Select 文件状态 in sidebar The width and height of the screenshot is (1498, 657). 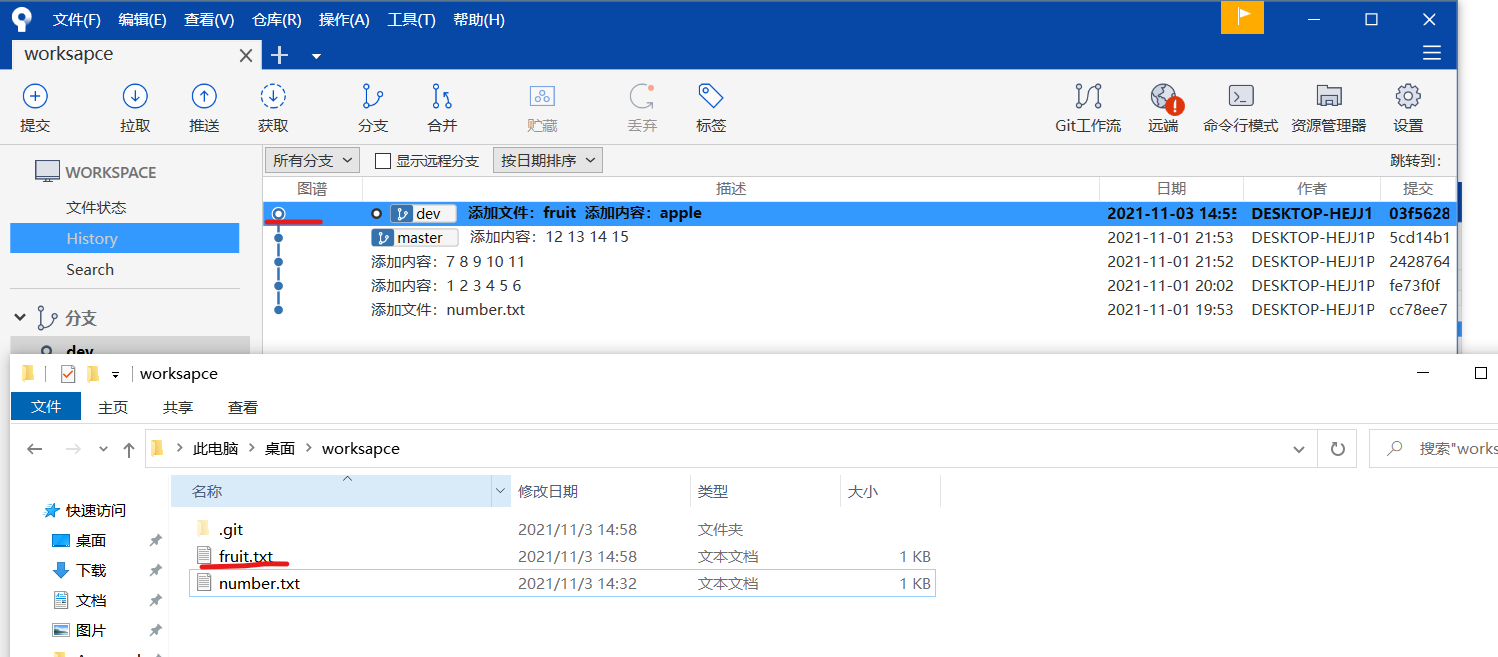pos(96,207)
